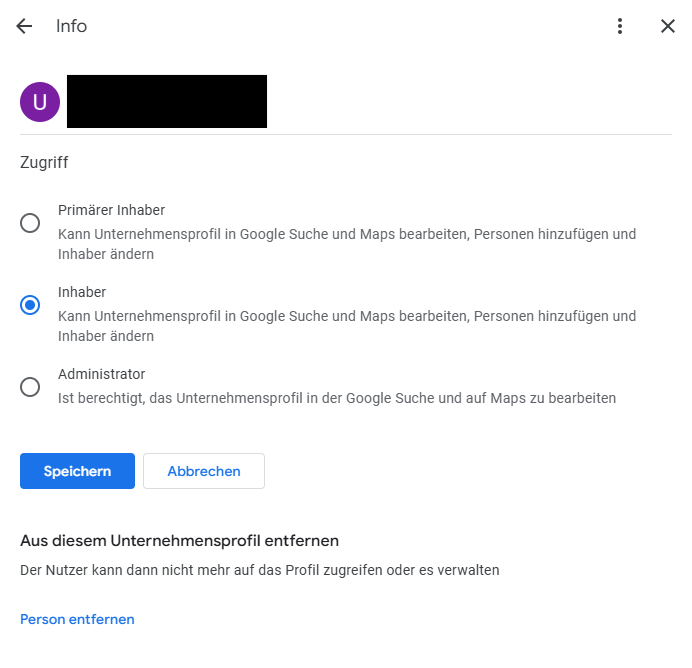Select the Primärer Inhaber radio circle
The image size is (692, 668).
tap(30, 223)
